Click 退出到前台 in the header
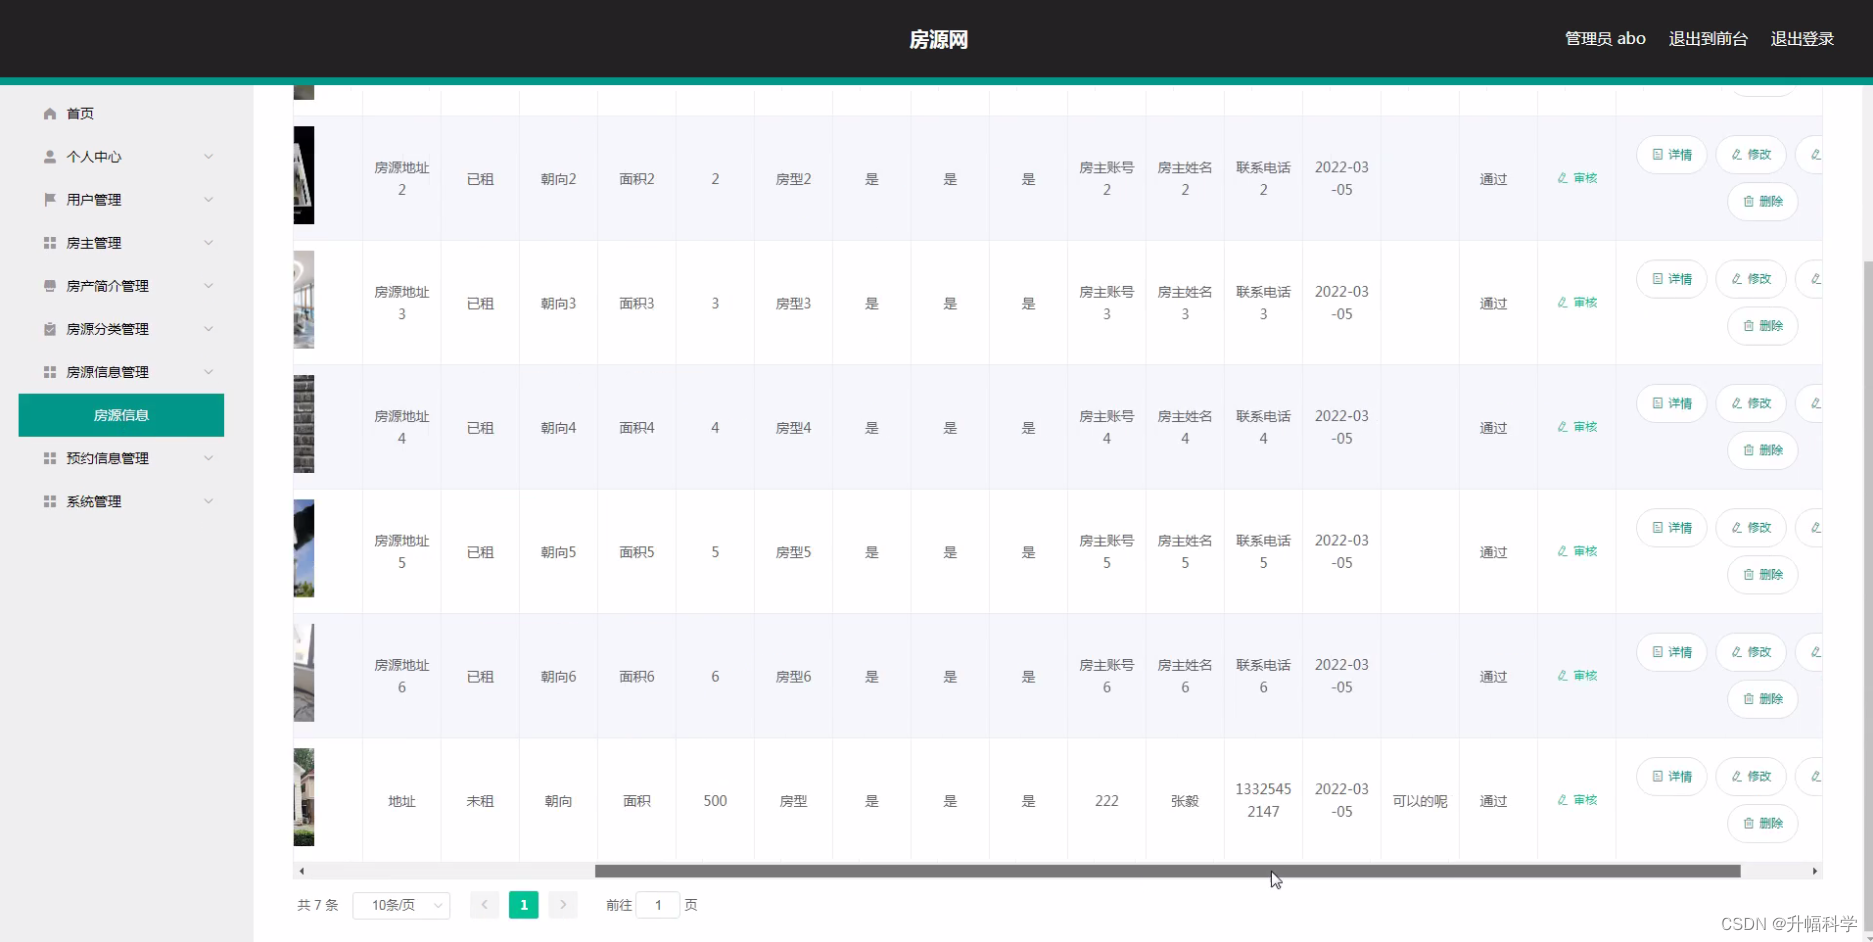The width and height of the screenshot is (1873, 942). pos(1708,39)
